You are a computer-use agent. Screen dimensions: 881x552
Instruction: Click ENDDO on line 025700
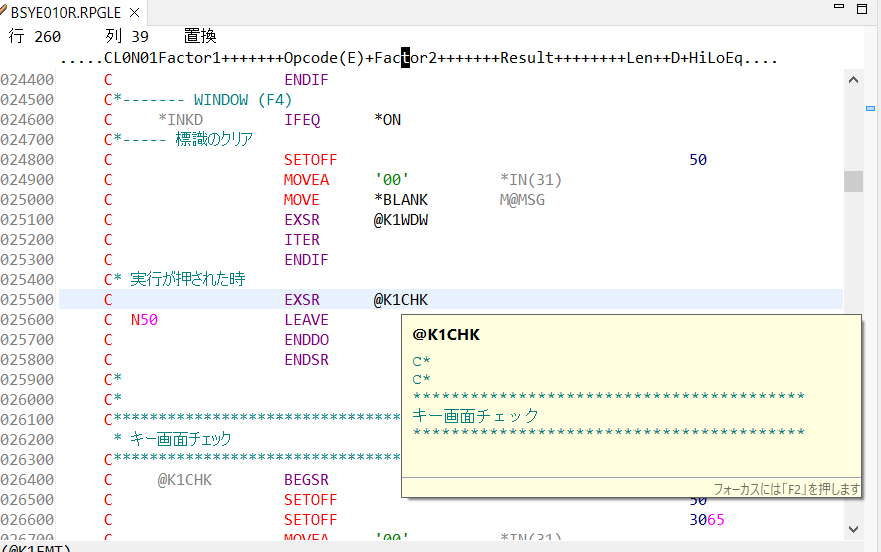tap(306, 340)
